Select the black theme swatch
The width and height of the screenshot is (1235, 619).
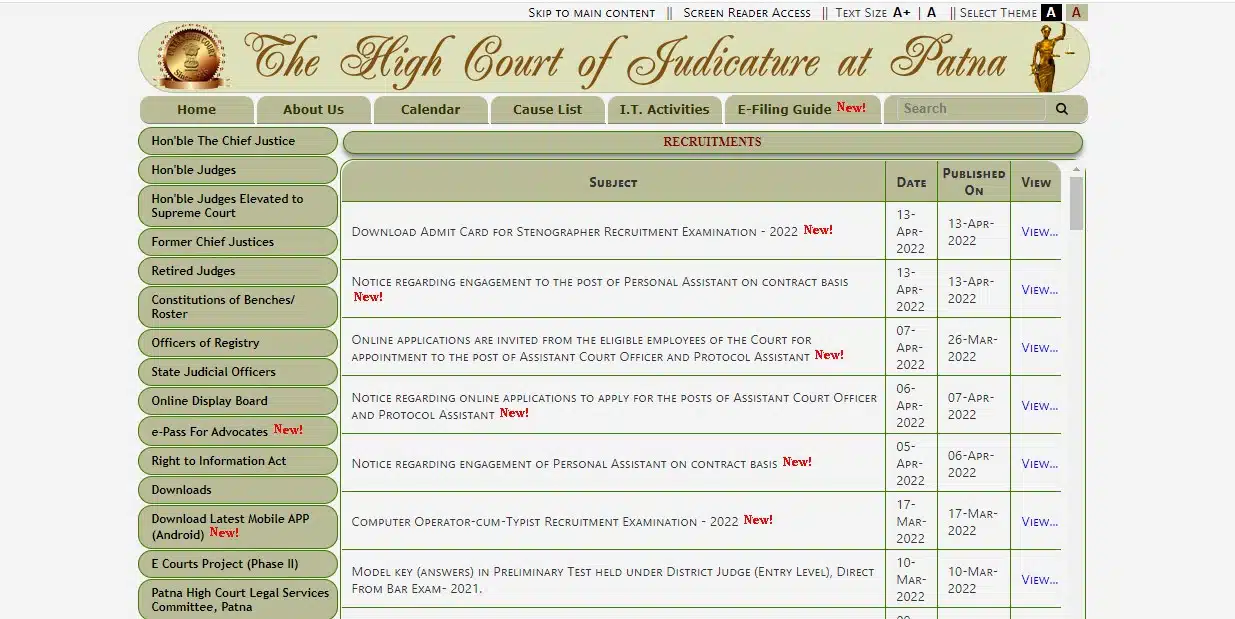point(1051,12)
